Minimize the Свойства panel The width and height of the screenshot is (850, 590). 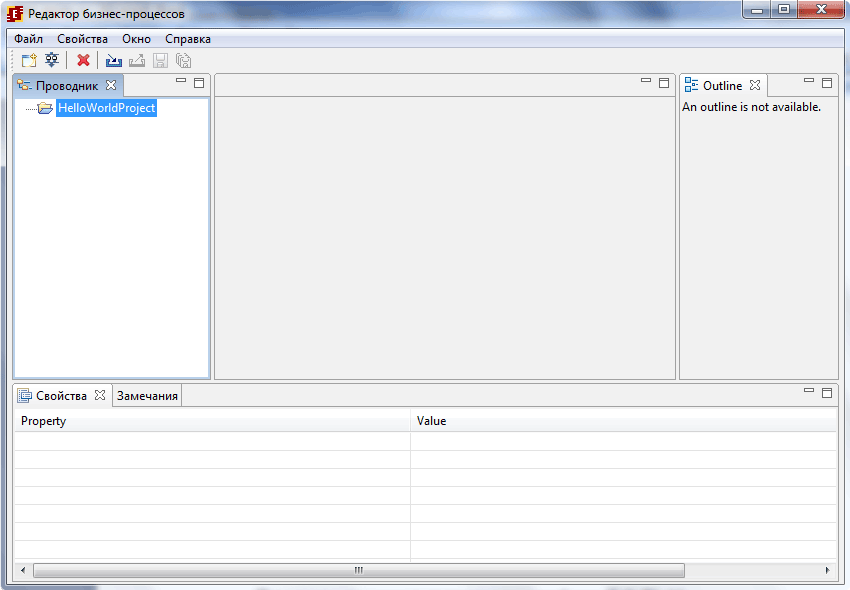coord(810,393)
